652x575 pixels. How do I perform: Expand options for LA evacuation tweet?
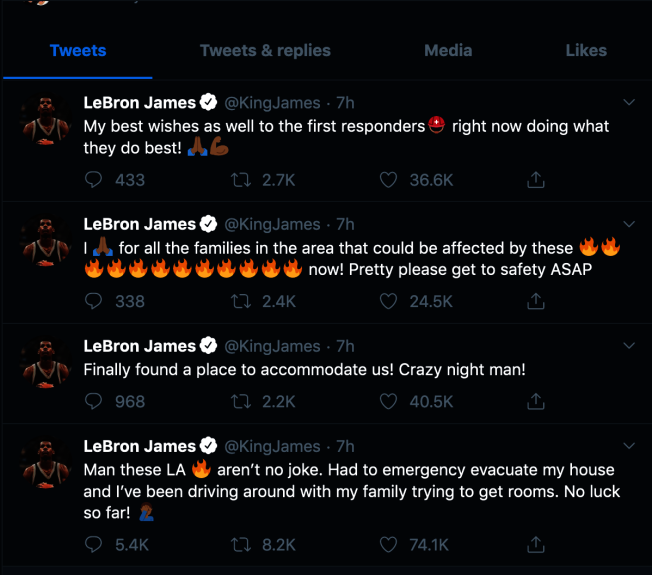click(629, 446)
